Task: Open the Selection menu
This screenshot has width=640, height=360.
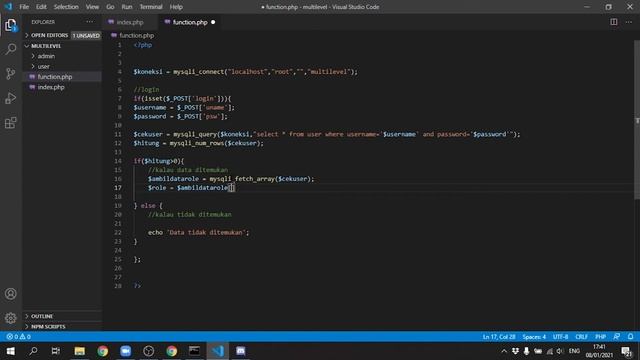Action: tap(66, 7)
